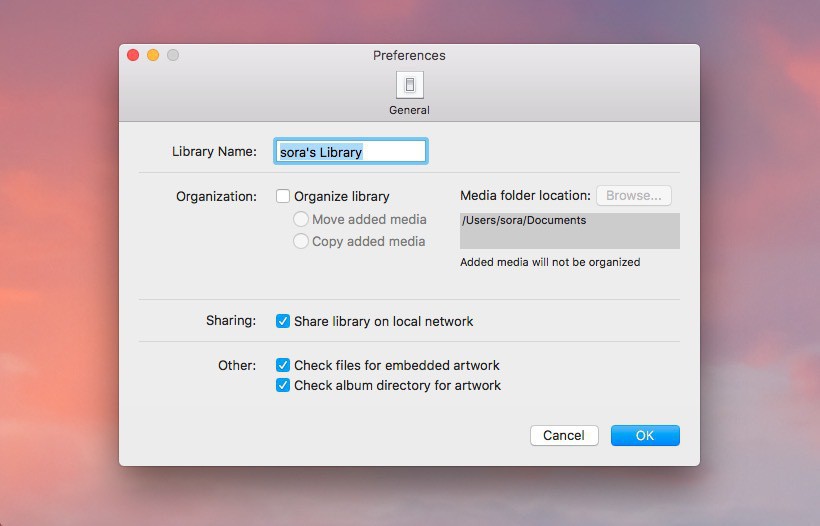
Task: Toggle Check album directory for artwork
Action: tap(283, 386)
